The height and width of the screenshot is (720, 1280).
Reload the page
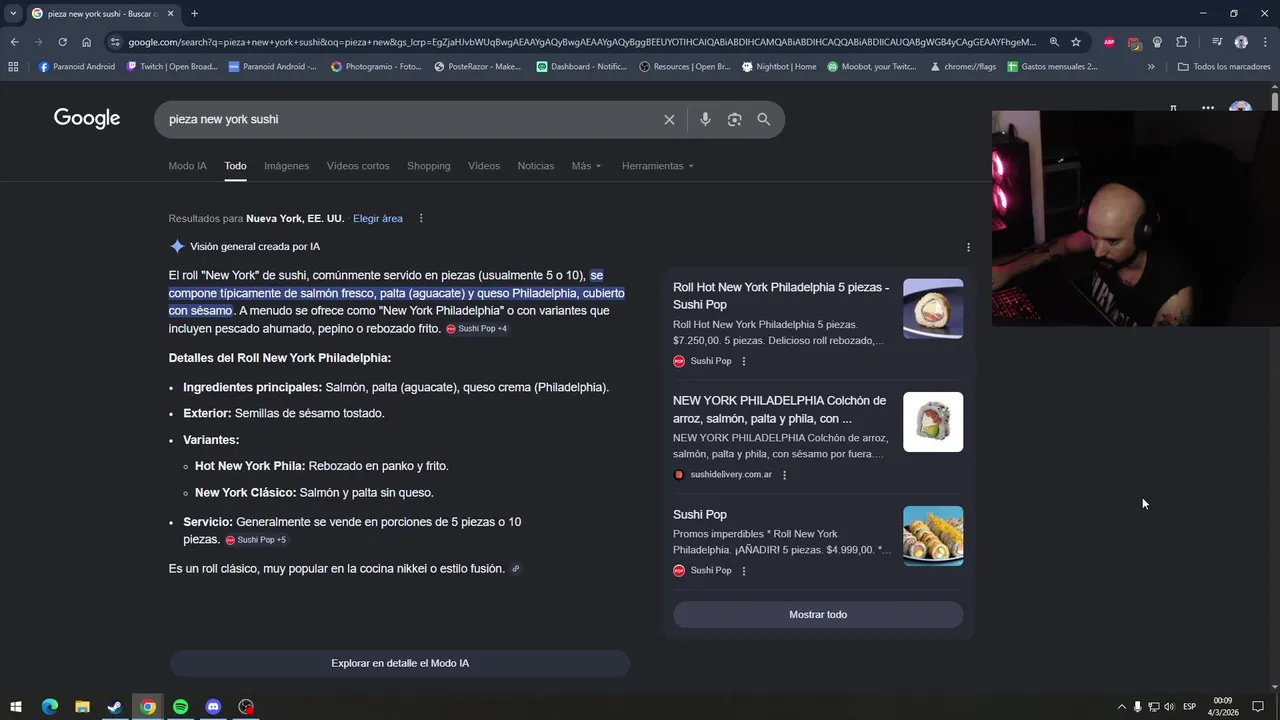point(62,42)
